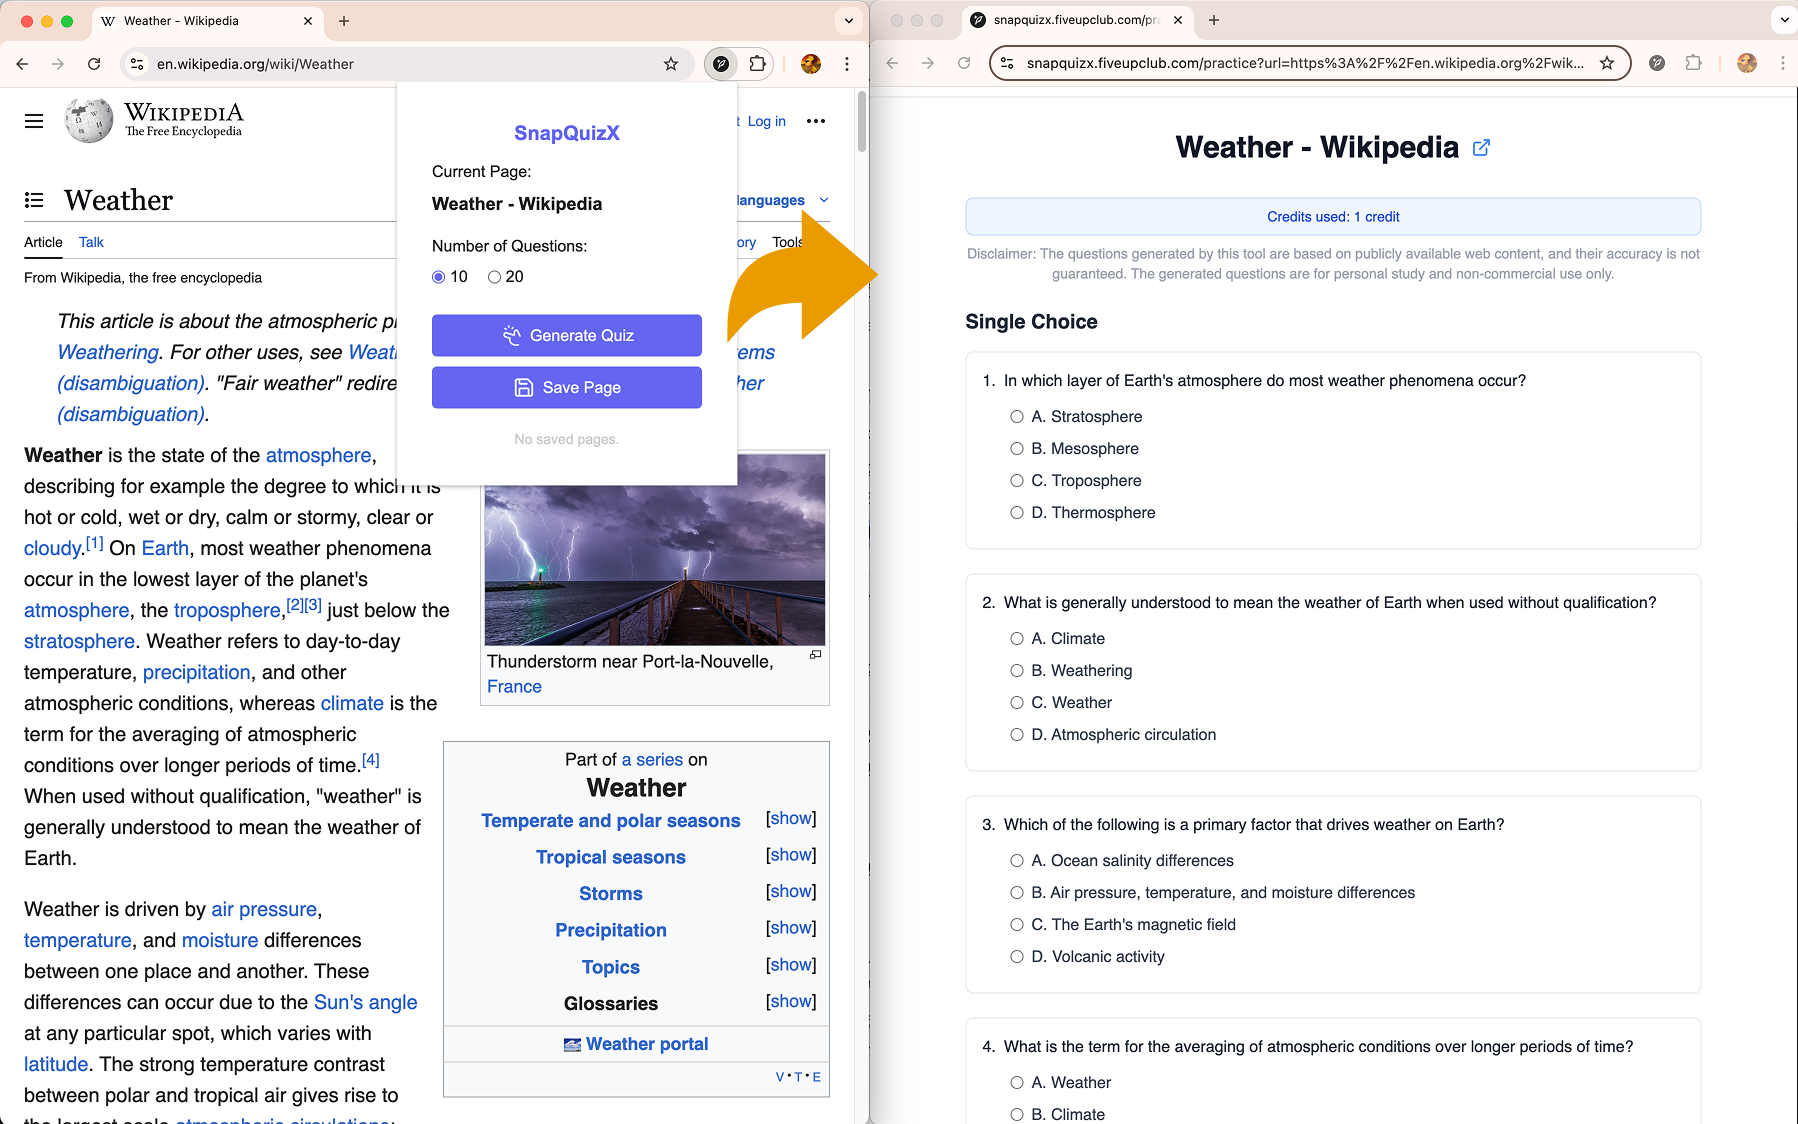
Task: Open the Weather portal link
Action: [647, 1044]
